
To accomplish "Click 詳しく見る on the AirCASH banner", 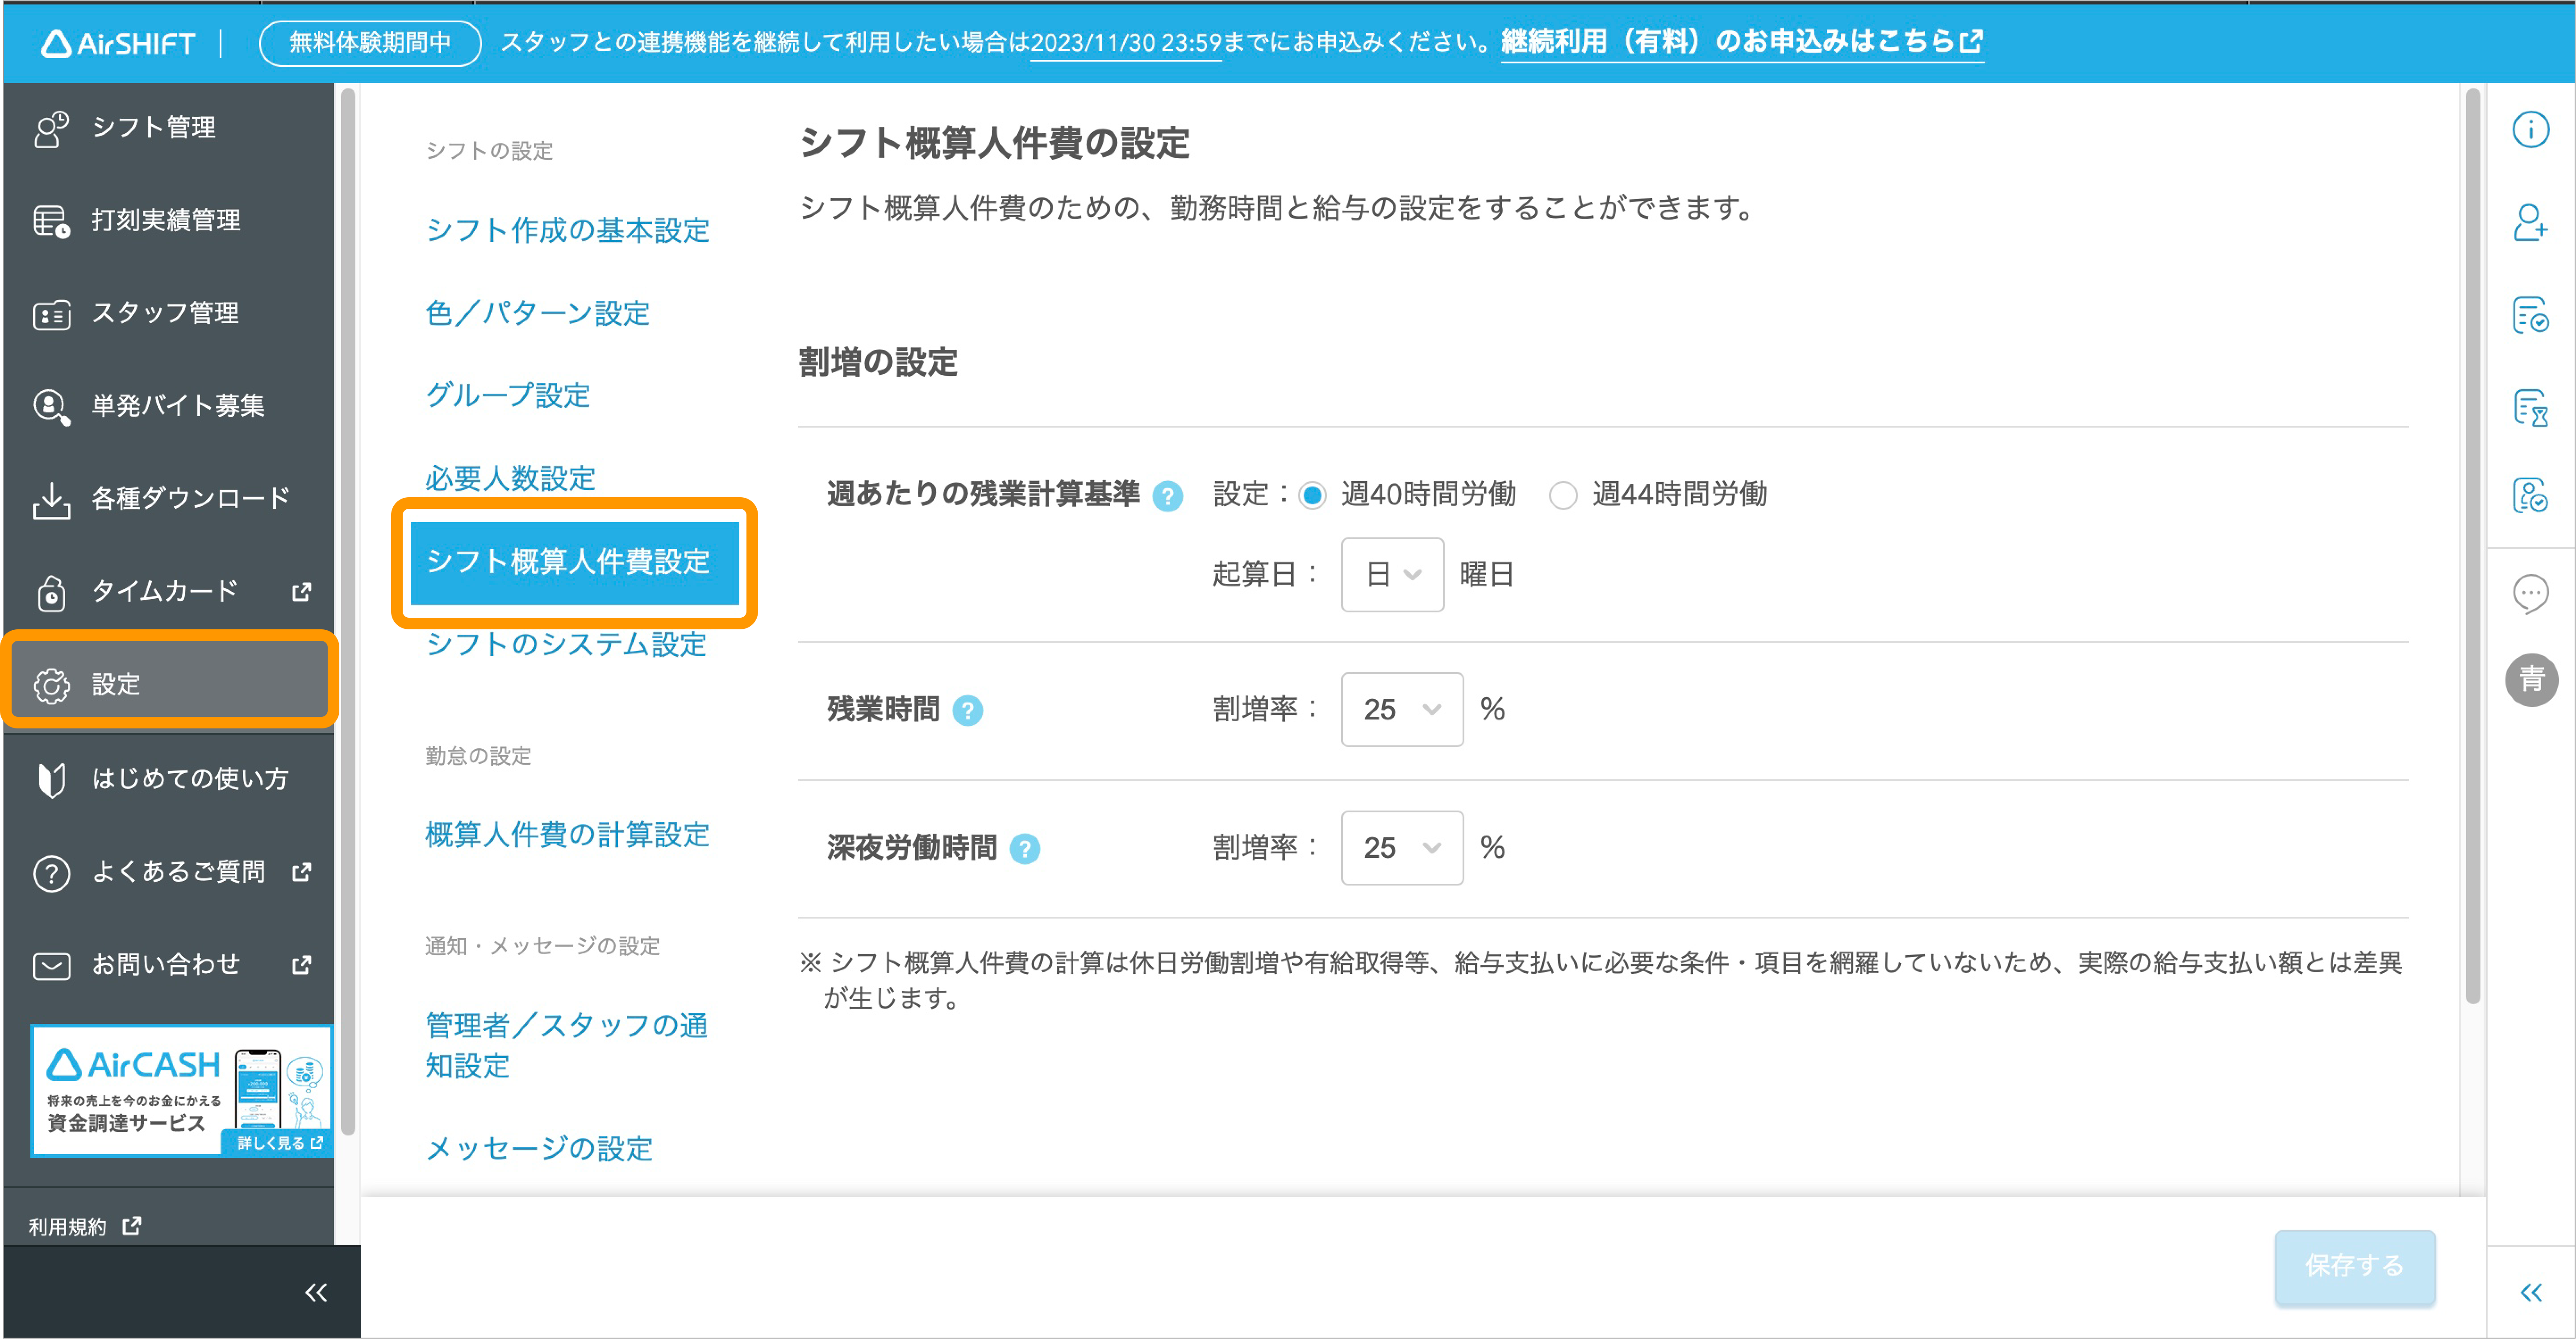I will 279,1142.
